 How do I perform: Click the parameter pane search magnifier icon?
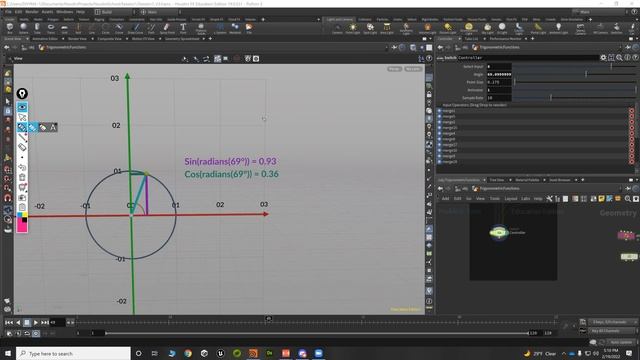coord(619,58)
